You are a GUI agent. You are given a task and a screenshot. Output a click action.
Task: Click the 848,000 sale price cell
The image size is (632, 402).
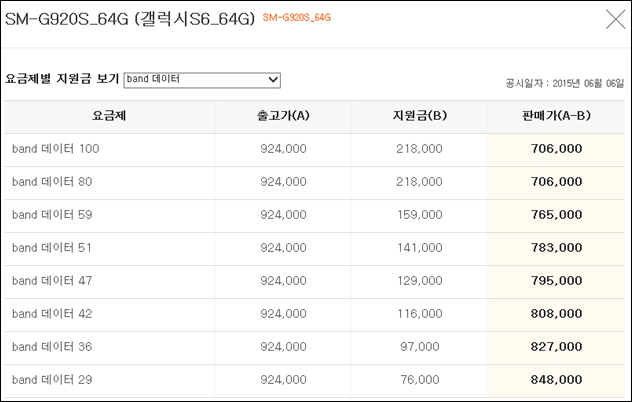coord(556,380)
